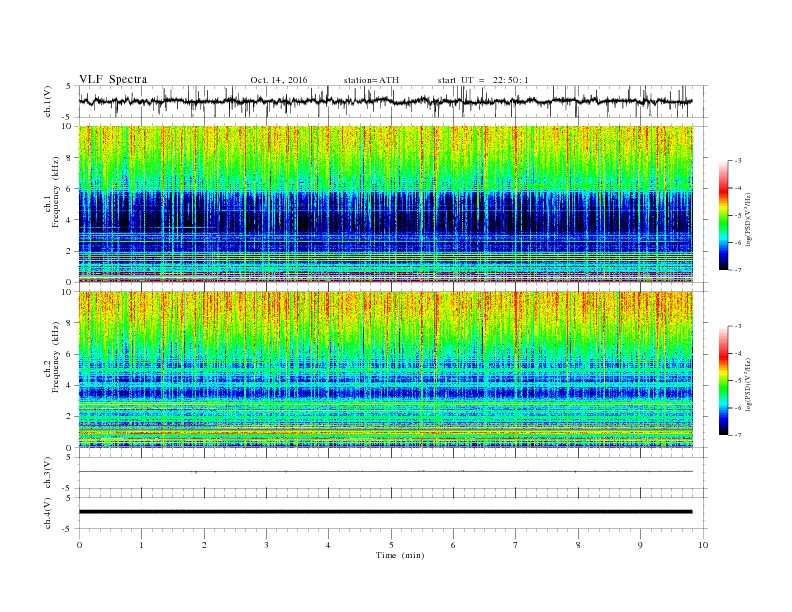Click the ch.1 spectrogram color scale bar
The image size is (792, 612).
[x=723, y=215]
